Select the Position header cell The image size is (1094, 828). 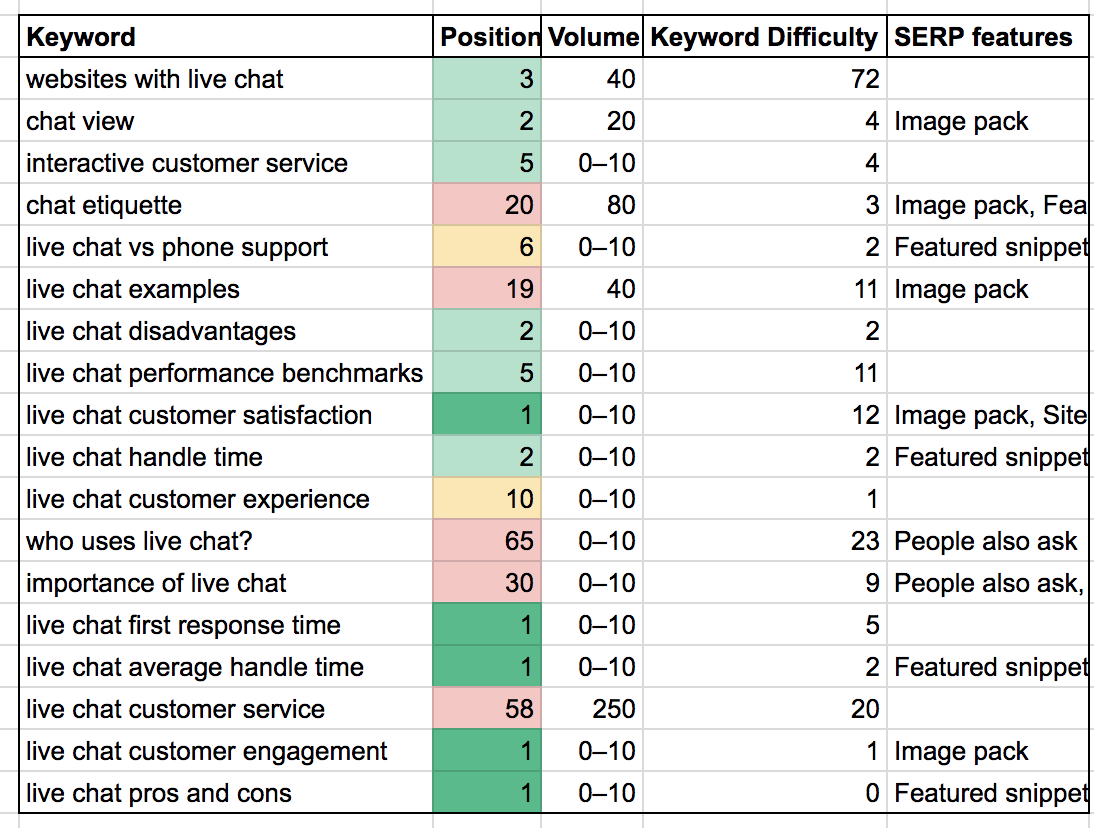tap(488, 38)
